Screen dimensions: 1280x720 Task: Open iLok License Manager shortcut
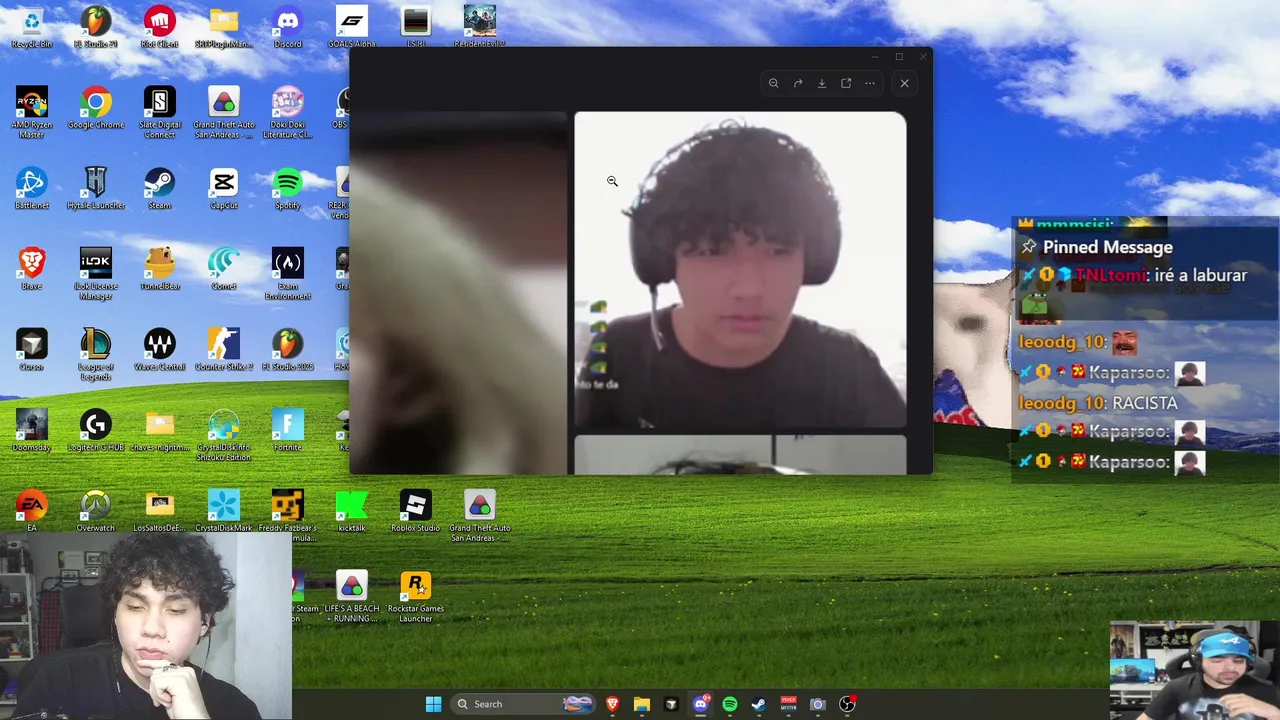click(96, 274)
